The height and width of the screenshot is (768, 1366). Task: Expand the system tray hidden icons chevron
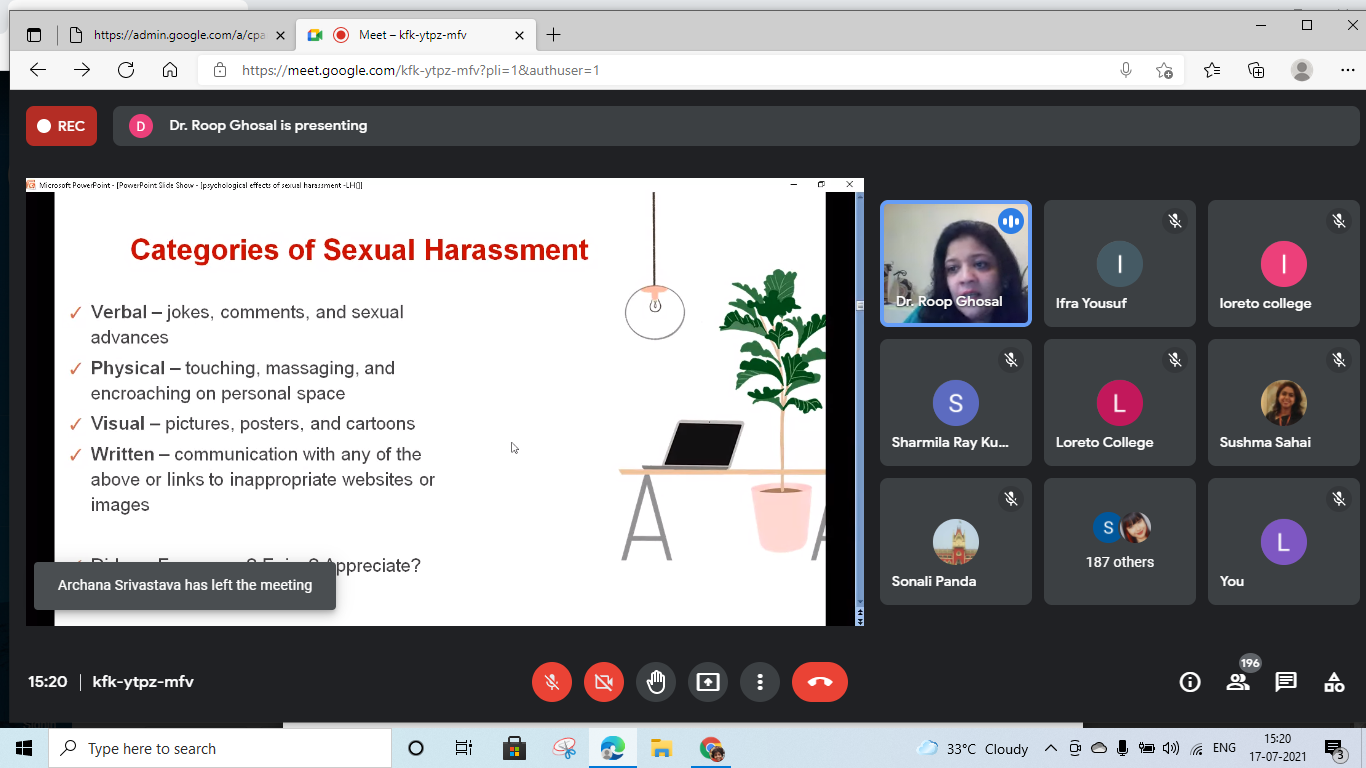coord(1050,748)
